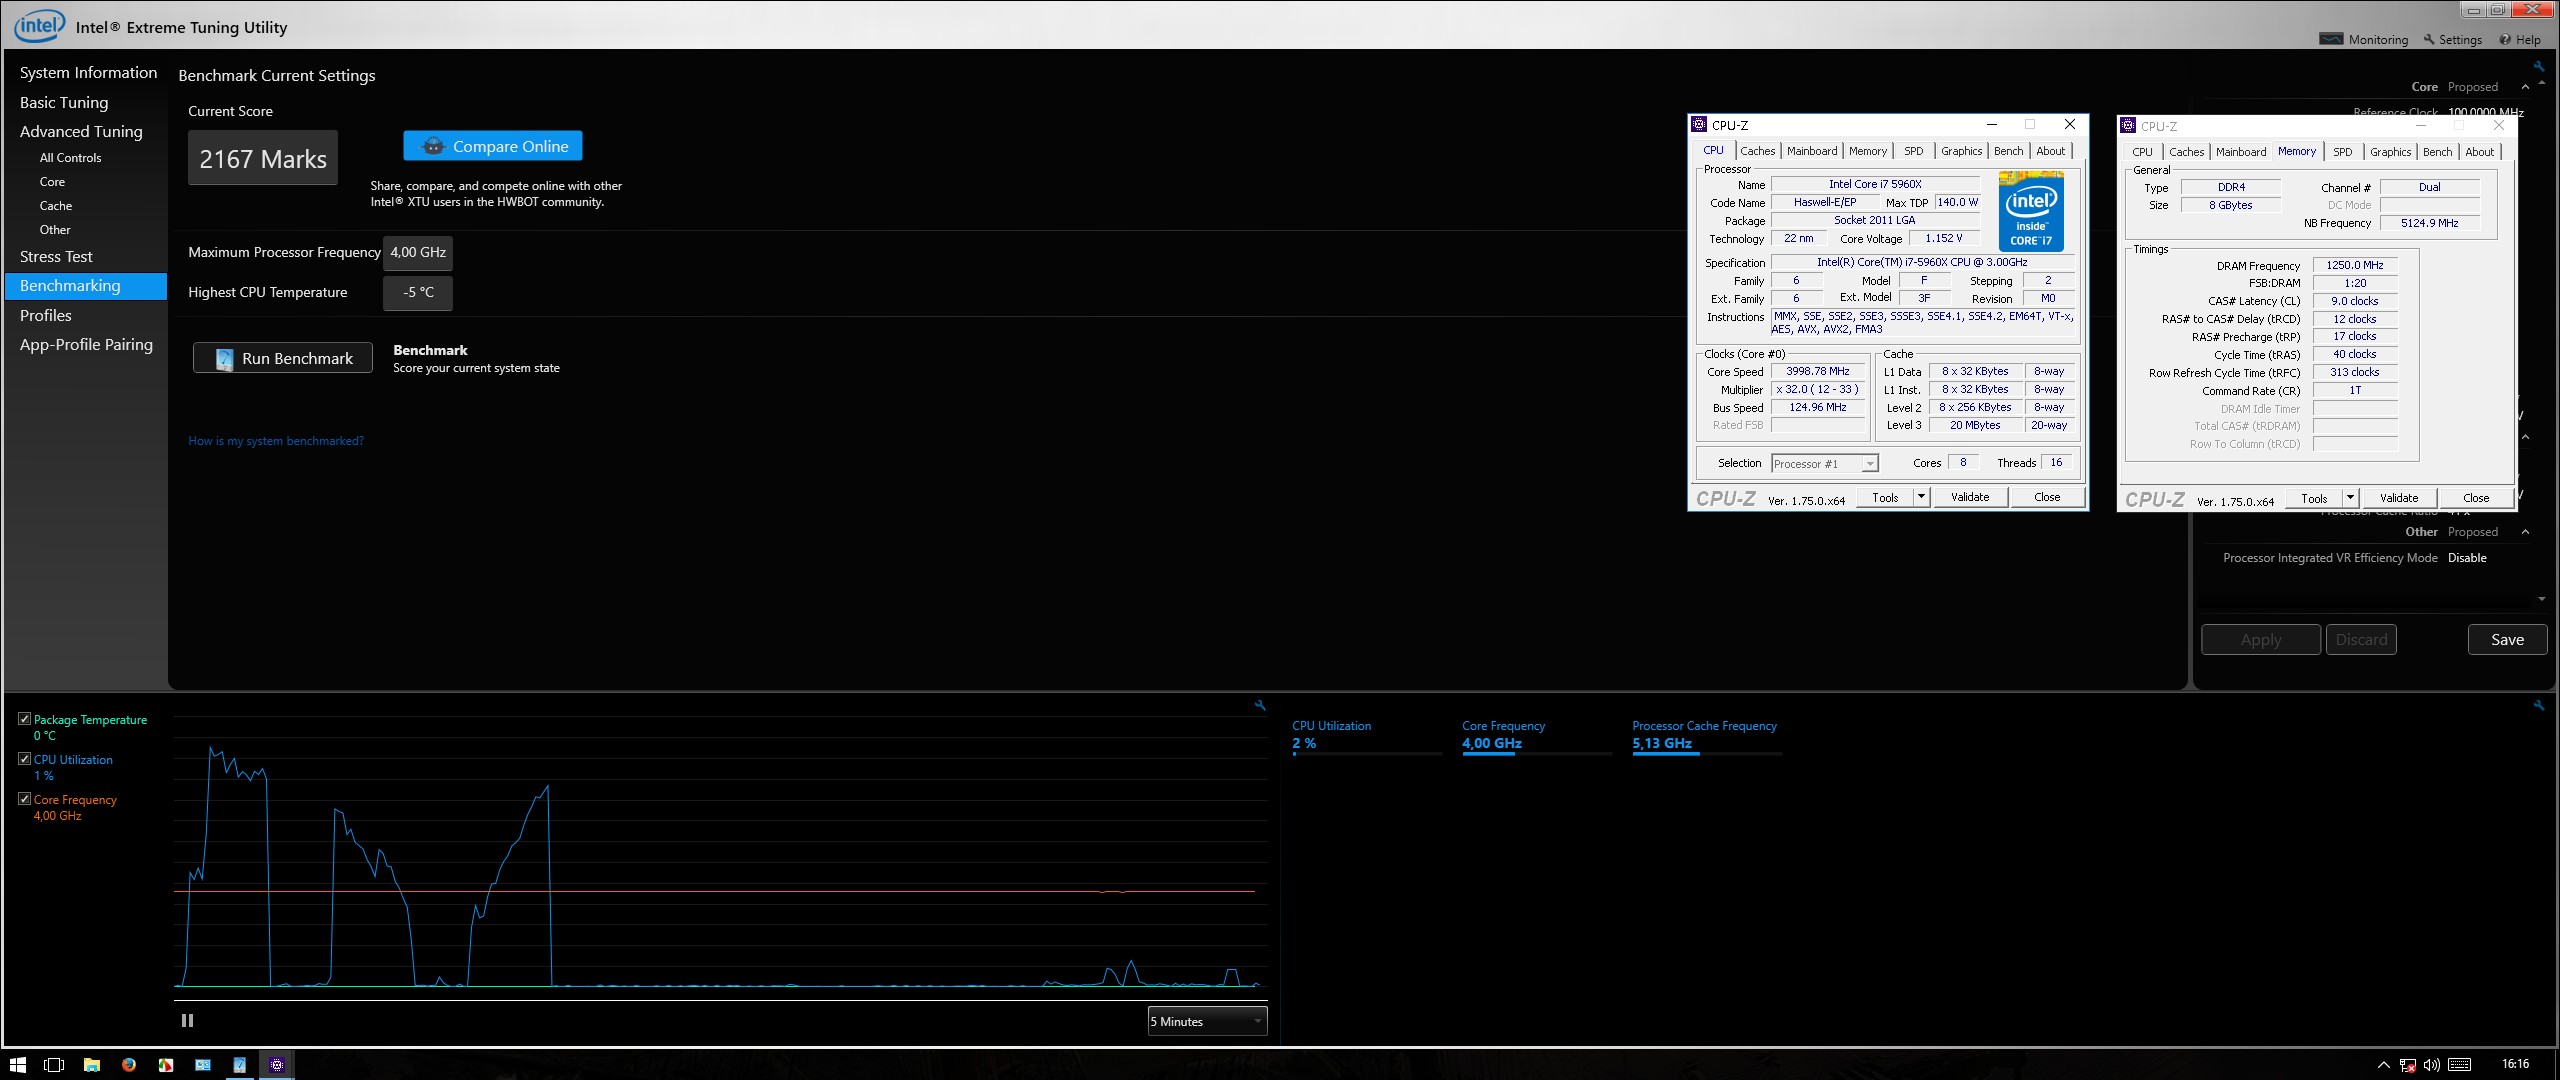Open the Bench tab in CPU-Z Memory window
The image size is (2560, 1080).
click(2438, 152)
